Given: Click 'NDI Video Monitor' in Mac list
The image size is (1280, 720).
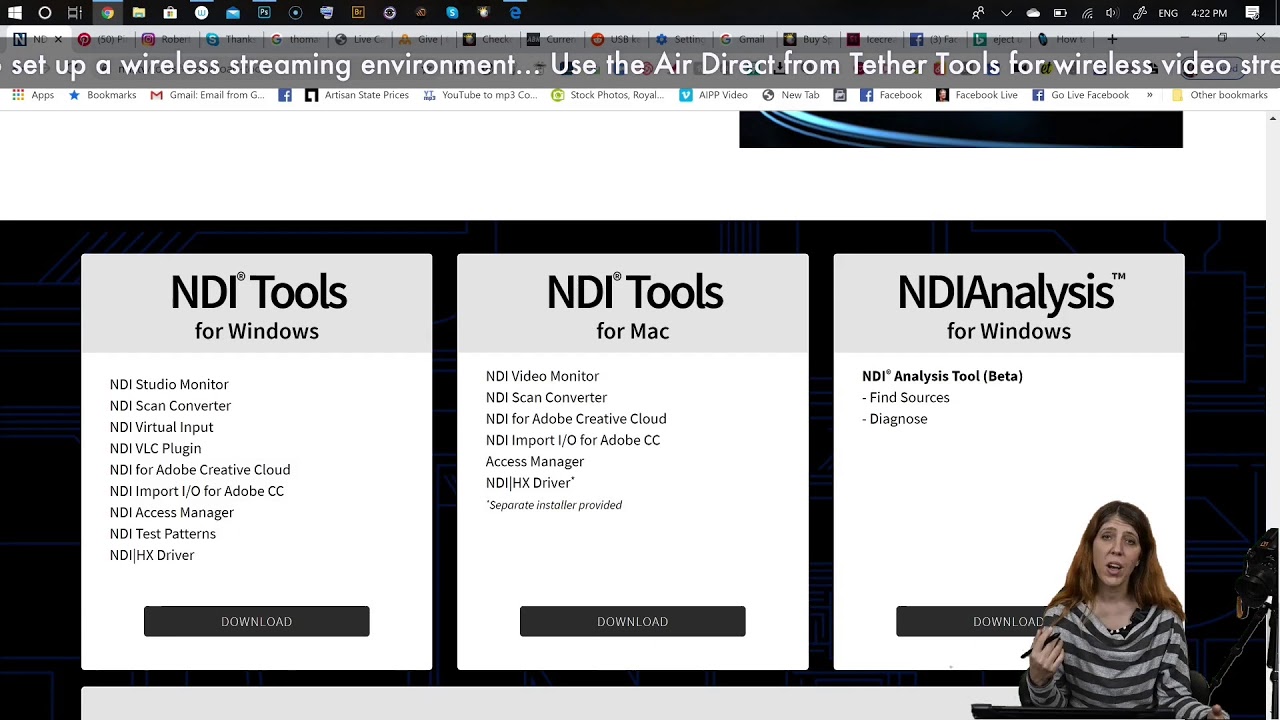Looking at the screenshot, I should (x=542, y=376).
